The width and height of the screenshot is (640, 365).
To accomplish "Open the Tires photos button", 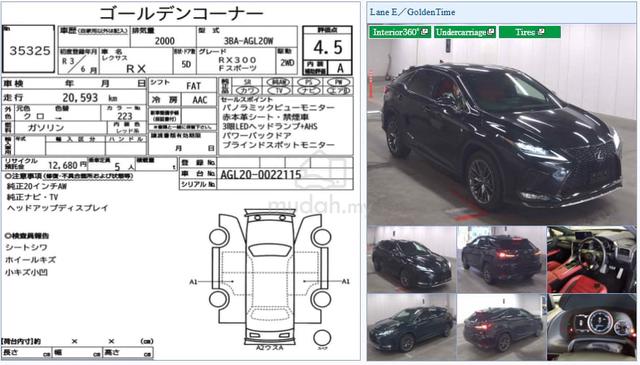I will 529,32.
